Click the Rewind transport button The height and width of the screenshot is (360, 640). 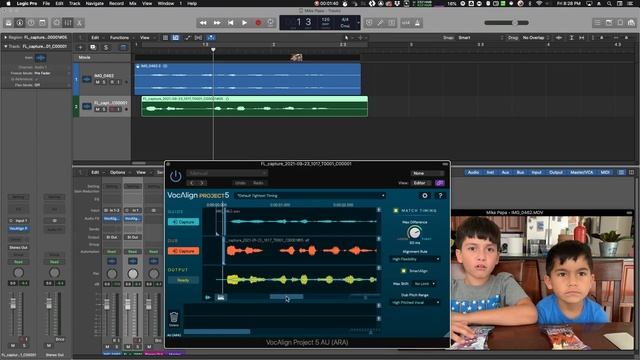[x=203, y=23]
